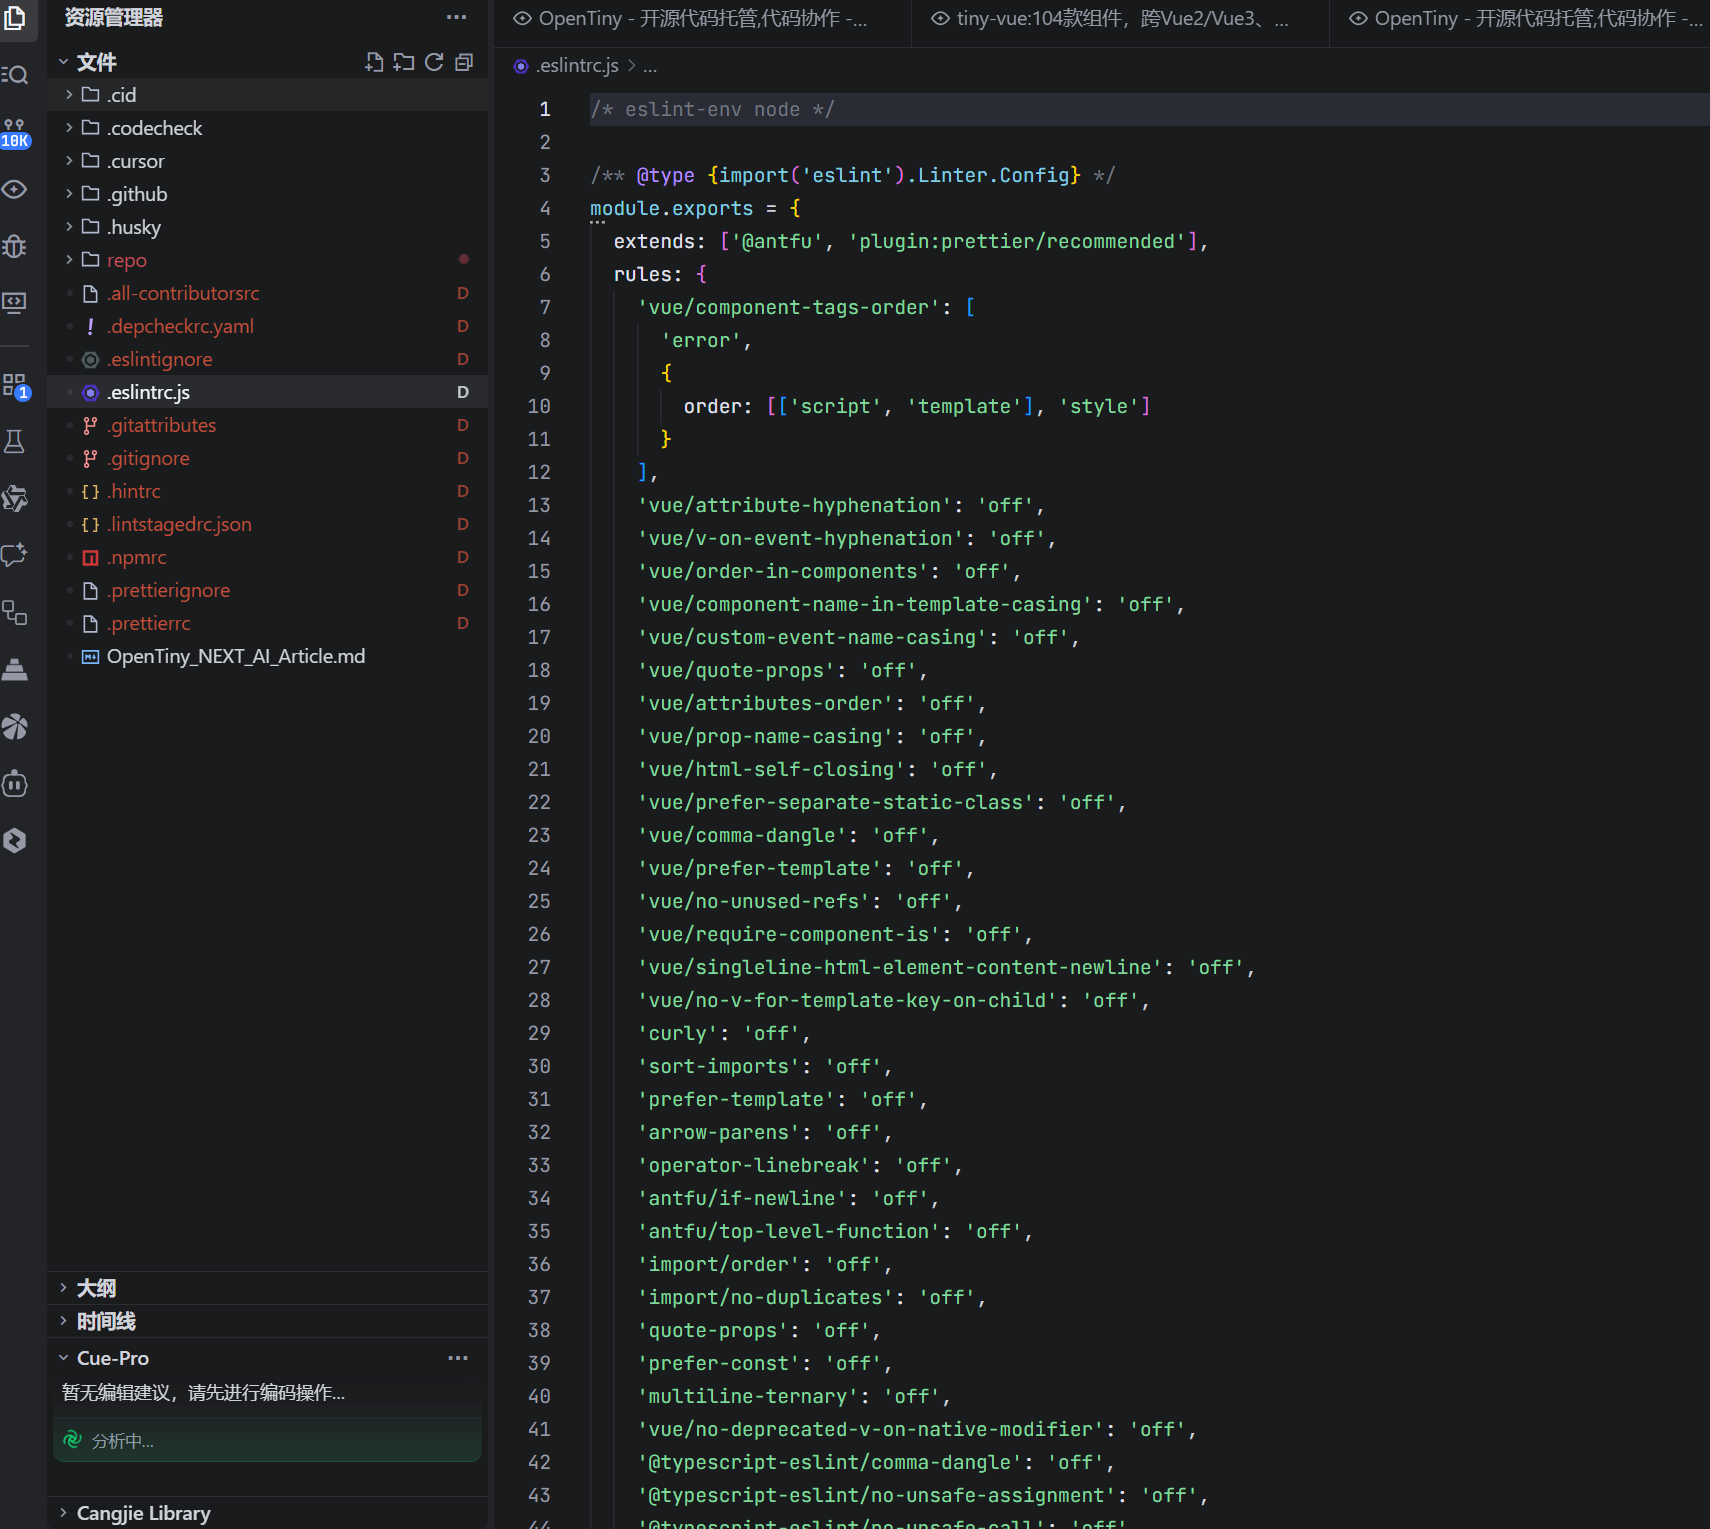Switch to first OpenTiny preview tab
The height and width of the screenshot is (1529, 1710).
pos(702,19)
